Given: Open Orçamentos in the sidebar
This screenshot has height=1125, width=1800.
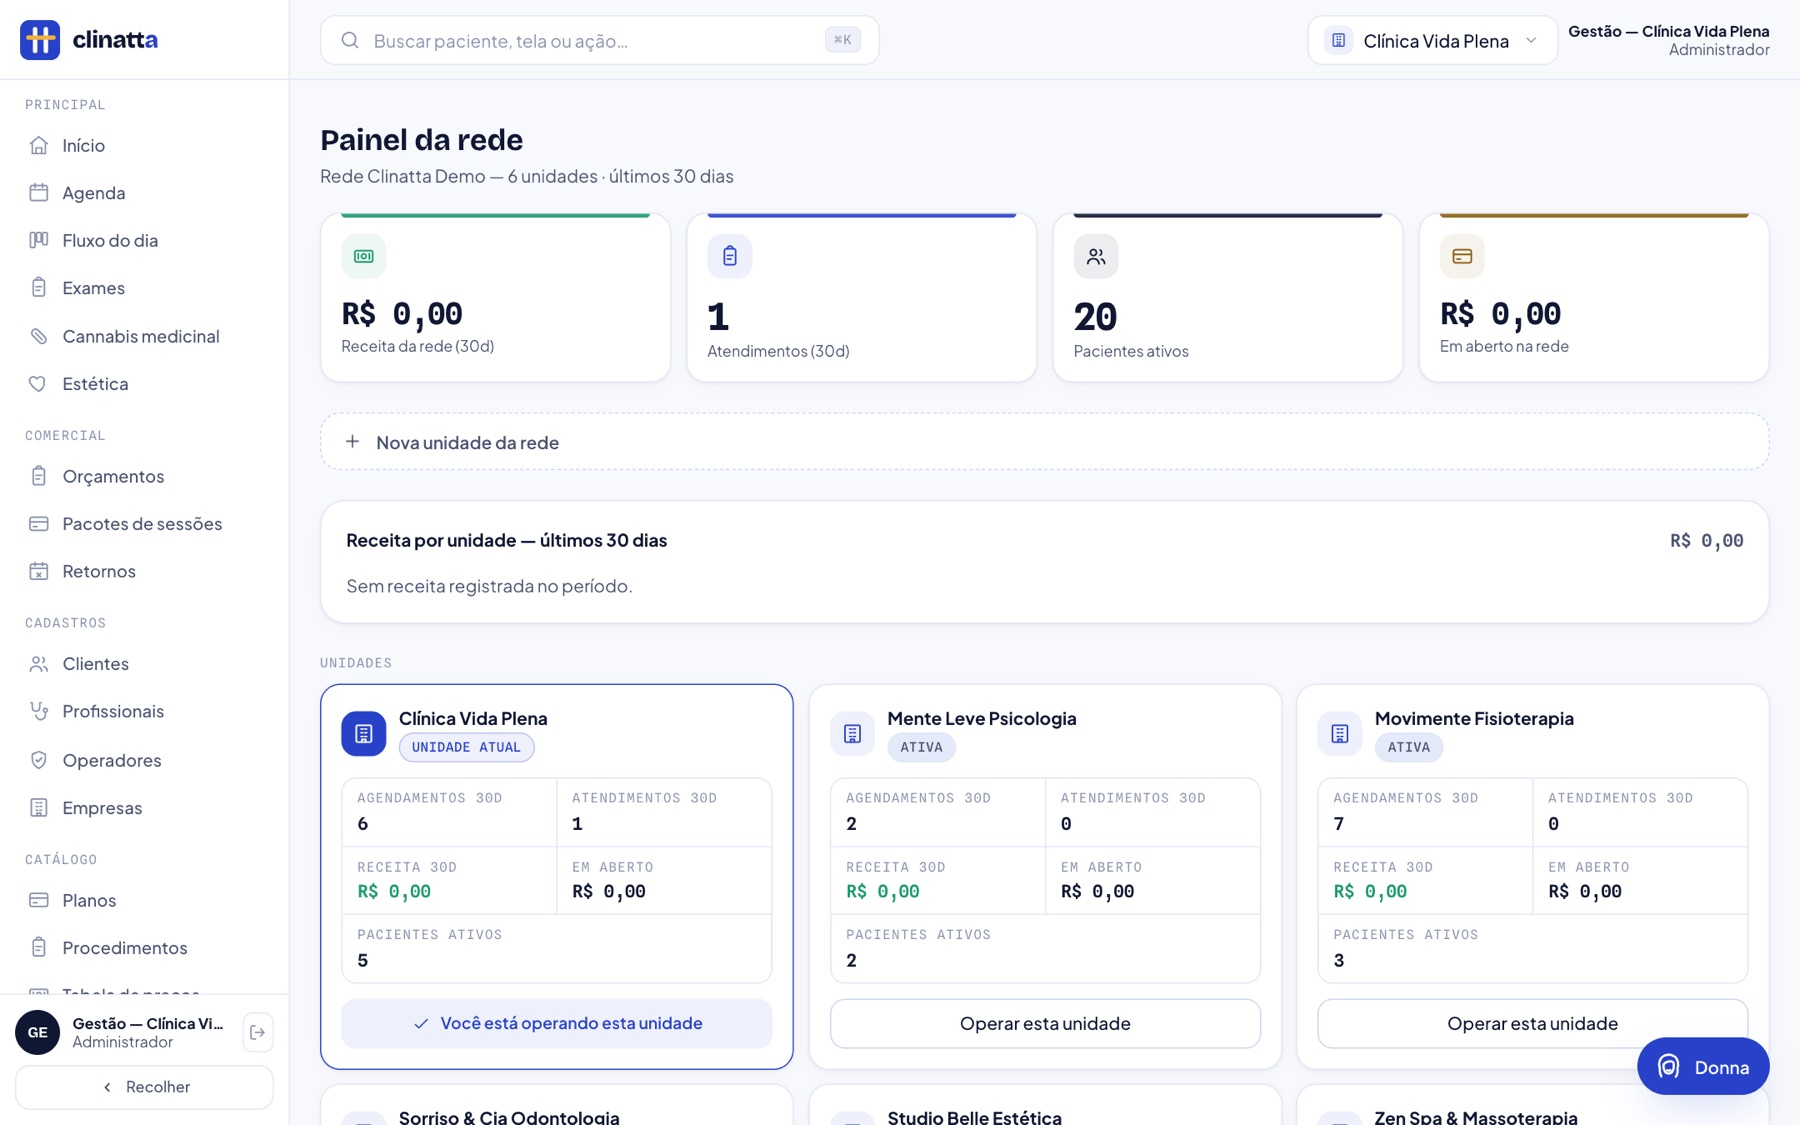Looking at the screenshot, I should coord(144,476).
